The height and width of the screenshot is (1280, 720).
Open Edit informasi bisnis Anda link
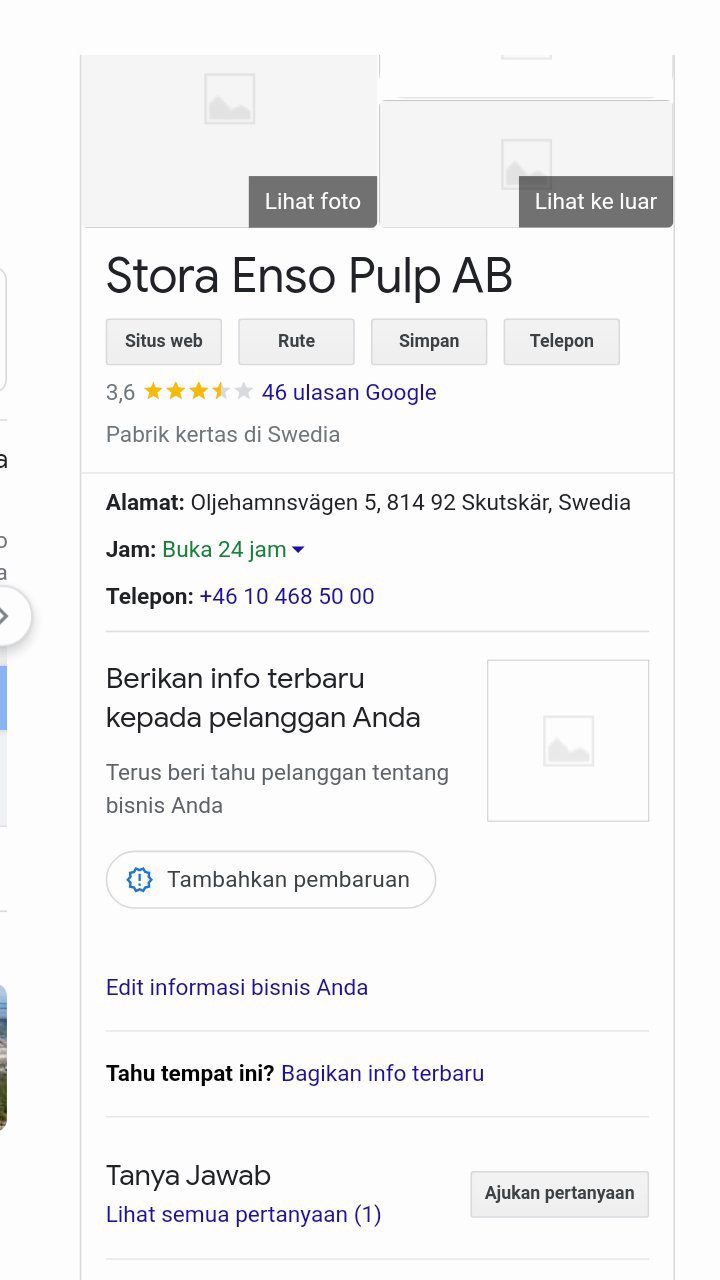[237, 987]
